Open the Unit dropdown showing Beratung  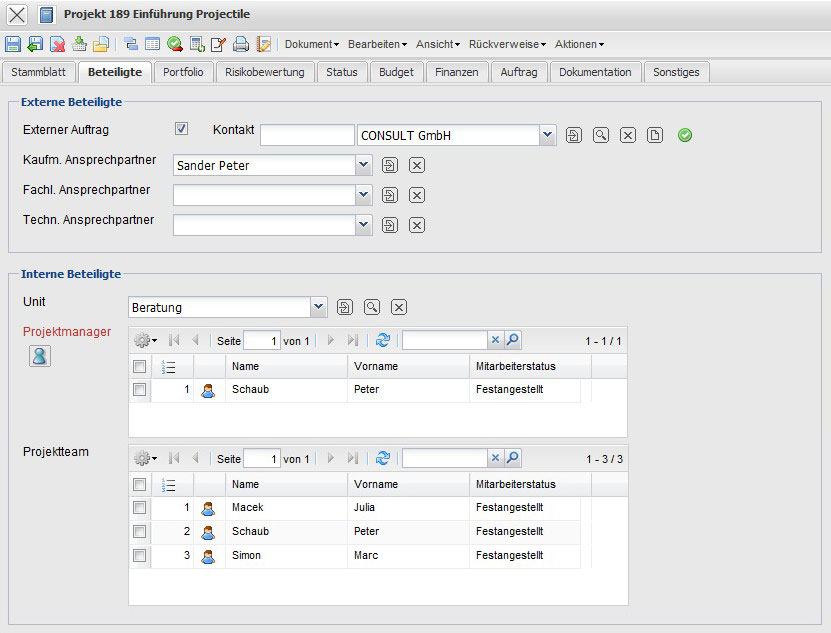(318, 307)
